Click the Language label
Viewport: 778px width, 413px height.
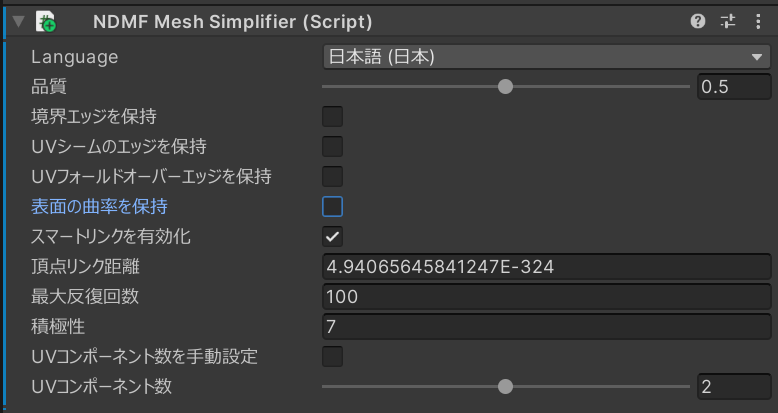click(74, 57)
